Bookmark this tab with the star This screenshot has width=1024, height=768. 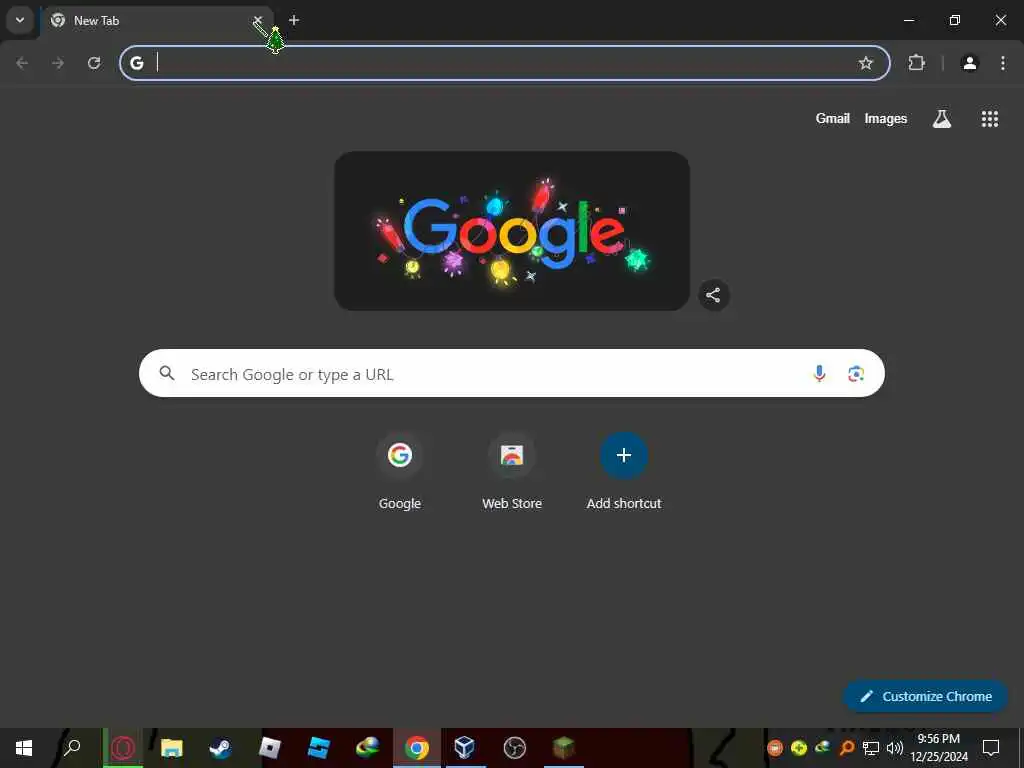tap(865, 63)
